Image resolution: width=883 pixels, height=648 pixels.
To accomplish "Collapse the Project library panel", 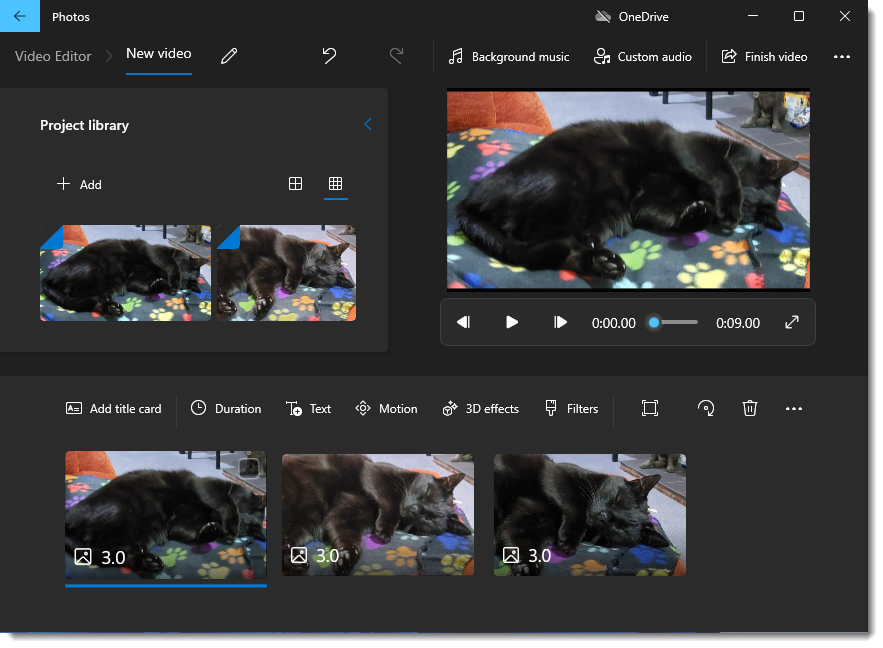I will (x=367, y=124).
